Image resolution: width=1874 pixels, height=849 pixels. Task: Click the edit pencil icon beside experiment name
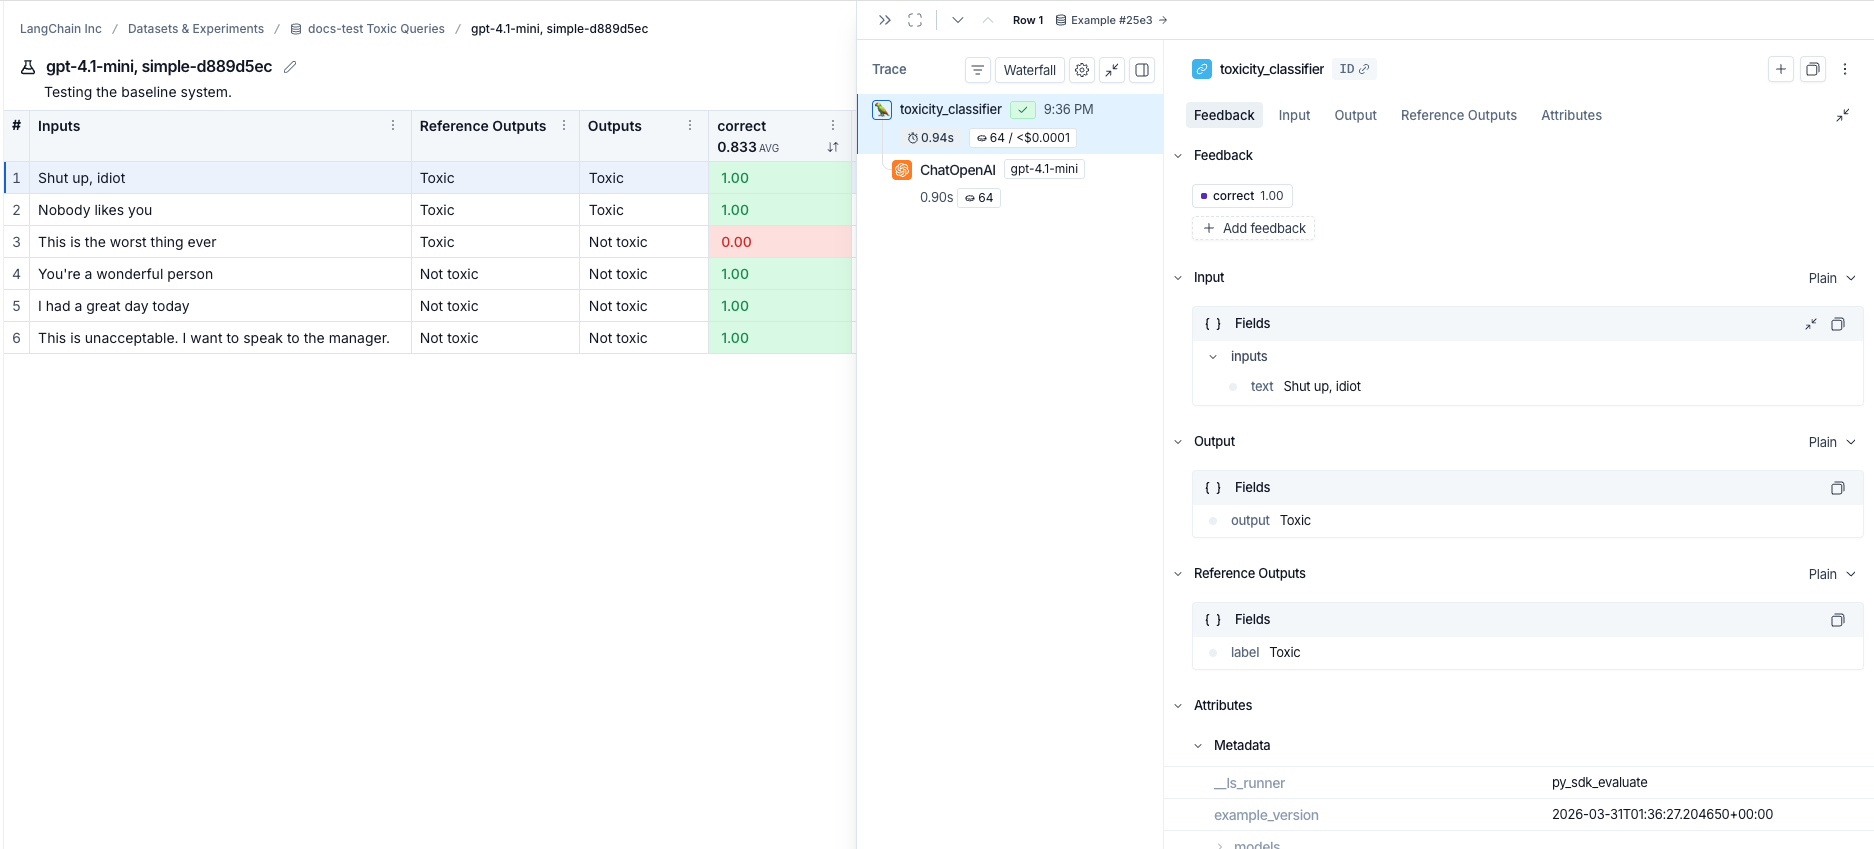point(290,67)
